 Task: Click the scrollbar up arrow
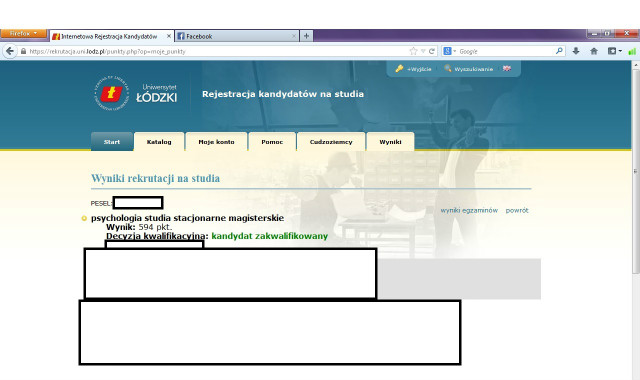coord(636,64)
